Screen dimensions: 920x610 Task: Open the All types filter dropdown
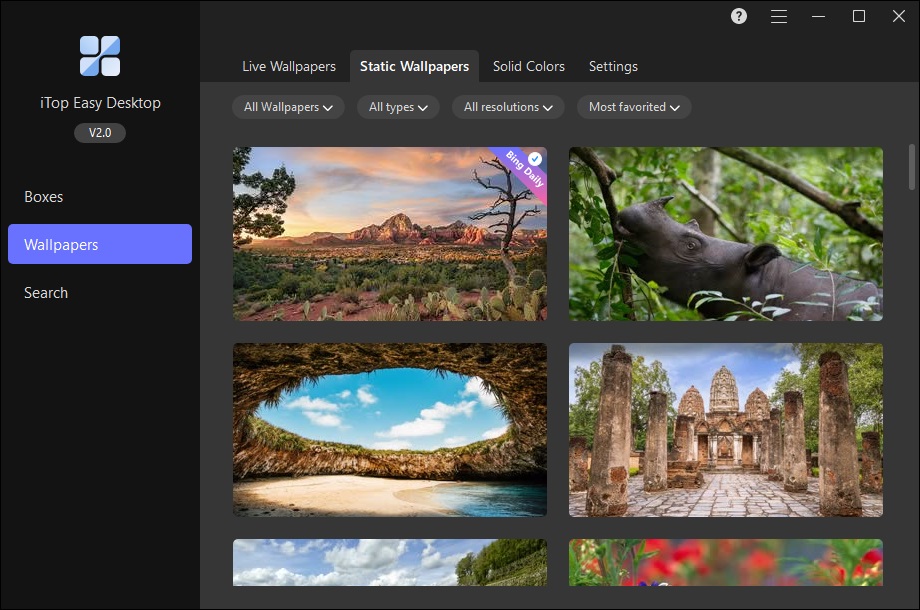tap(398, 107)
